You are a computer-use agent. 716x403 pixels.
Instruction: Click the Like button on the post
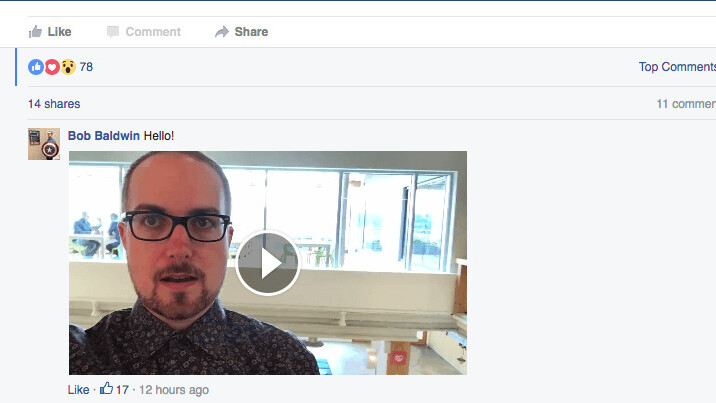point(50,31)
